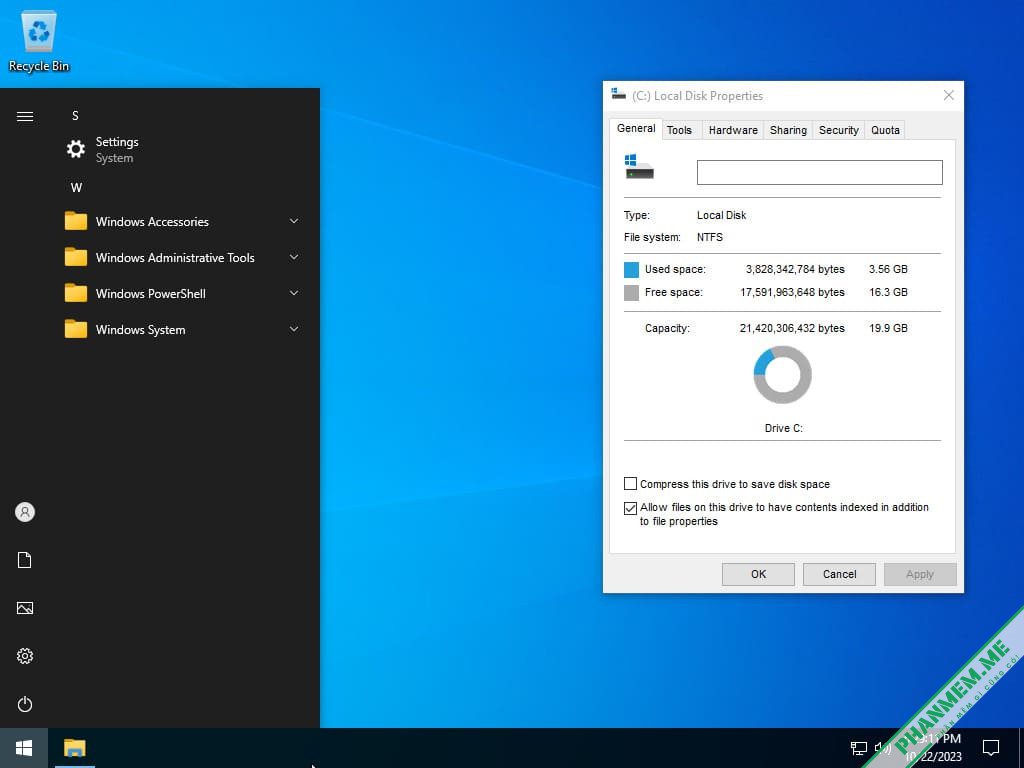Click the 3,828,342,784 bytes value

795,269
